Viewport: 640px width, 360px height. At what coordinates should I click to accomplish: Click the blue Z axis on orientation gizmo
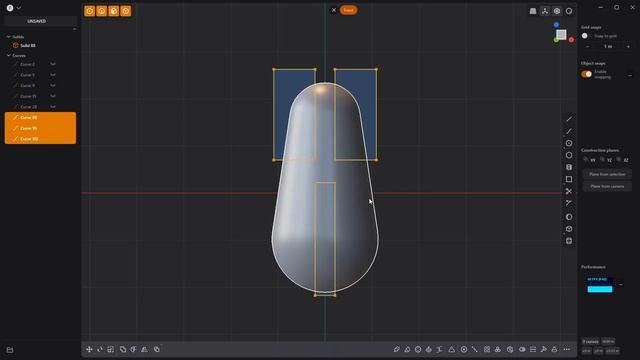tap(556, 25)
